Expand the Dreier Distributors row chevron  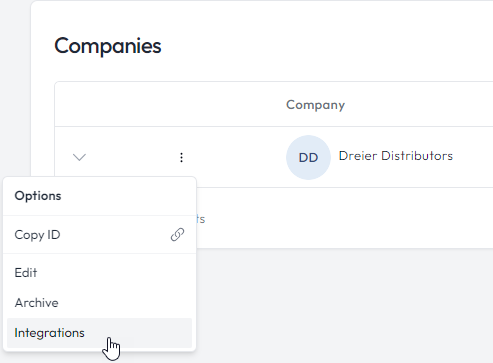pyautogui.click(x=79, y=157)
